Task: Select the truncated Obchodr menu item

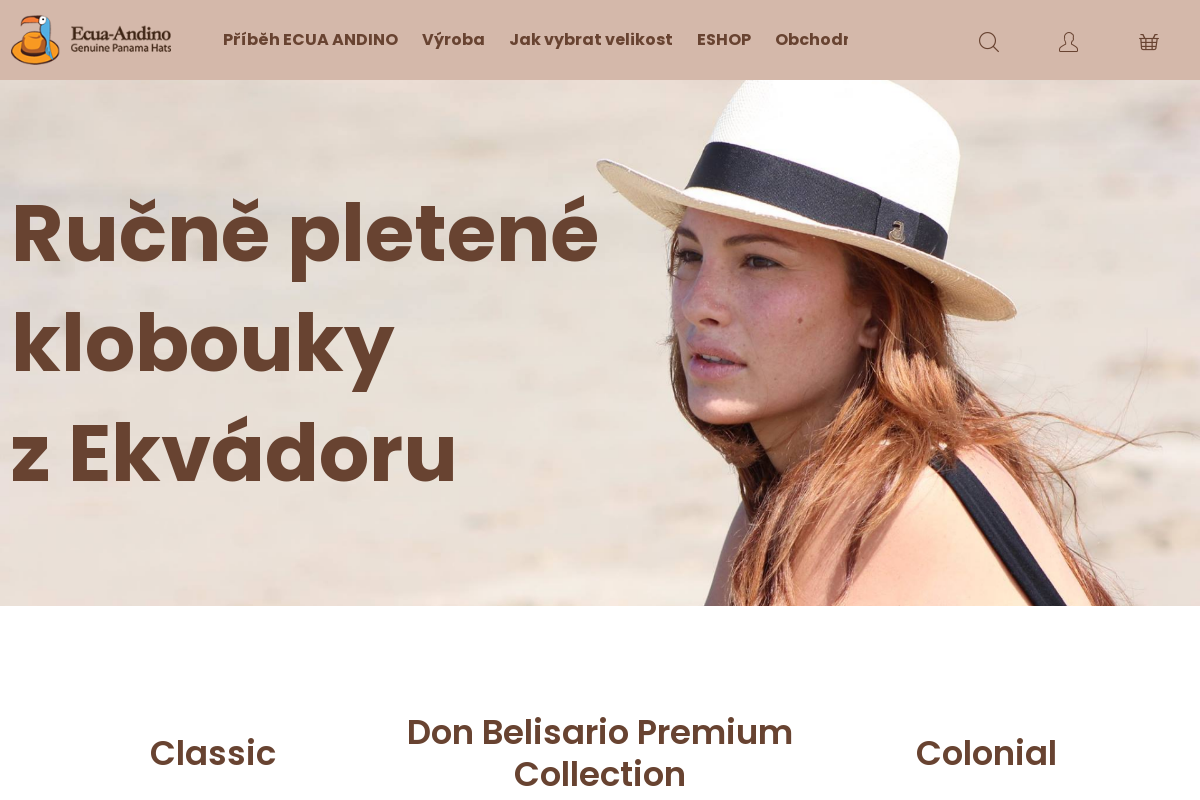Action: click(x=811, y=40)
